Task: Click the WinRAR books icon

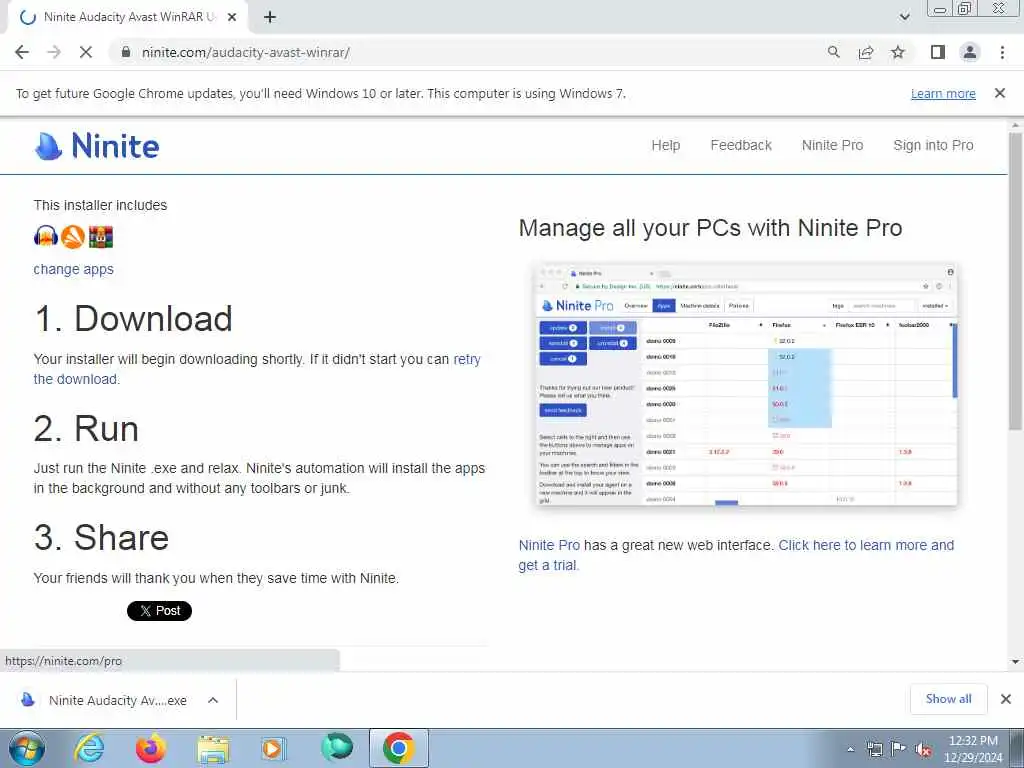Action: pyautogui.click(x=101, y=236)
